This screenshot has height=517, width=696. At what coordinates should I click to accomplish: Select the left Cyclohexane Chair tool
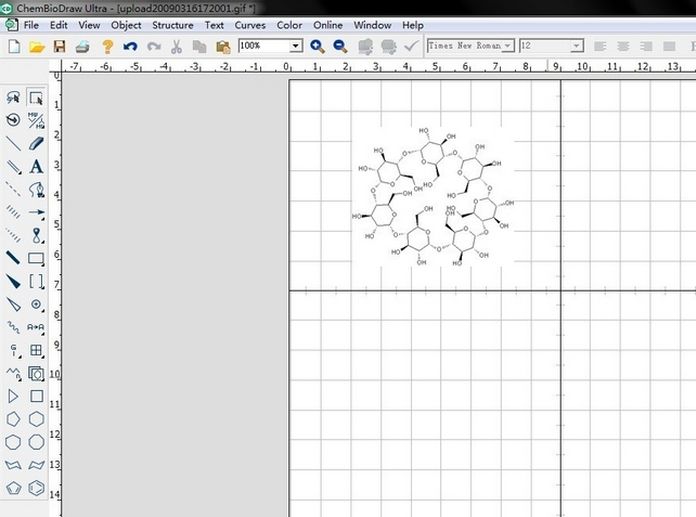13,465
